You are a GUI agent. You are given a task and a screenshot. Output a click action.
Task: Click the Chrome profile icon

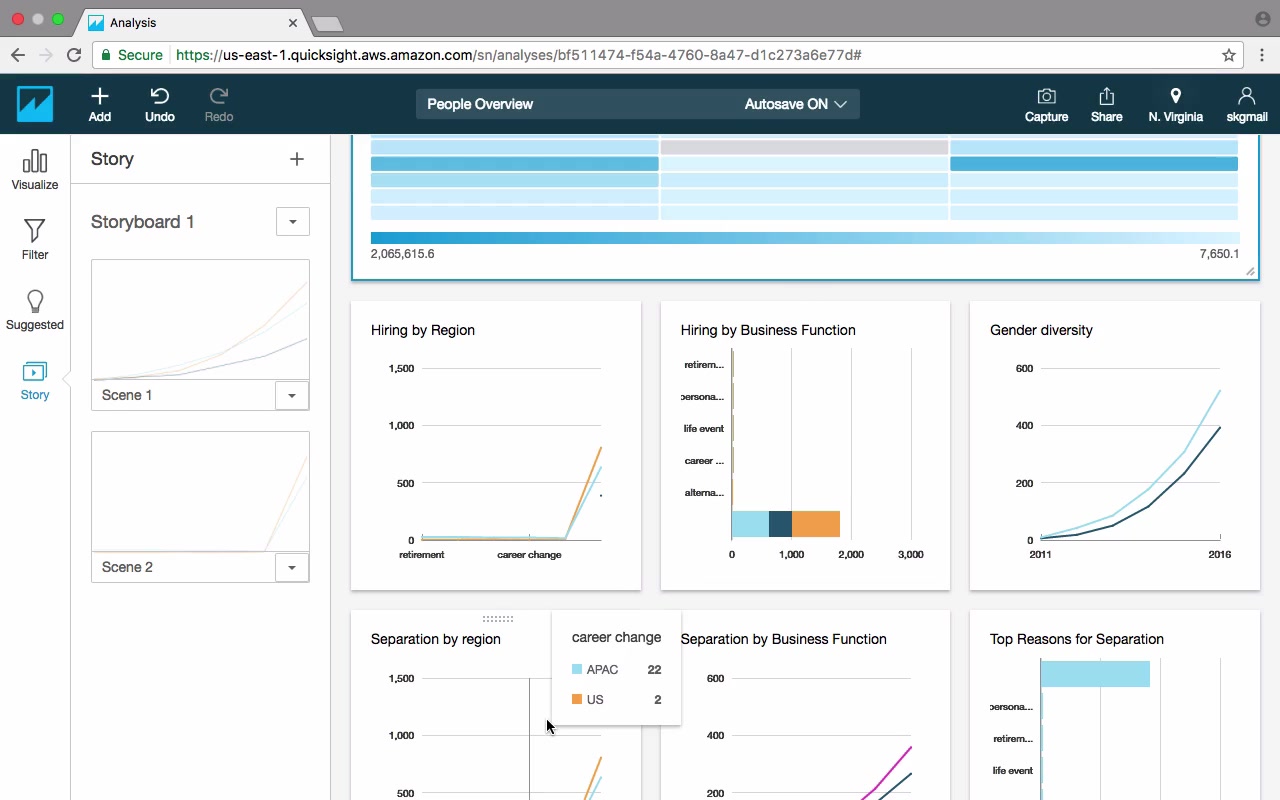1262,19
